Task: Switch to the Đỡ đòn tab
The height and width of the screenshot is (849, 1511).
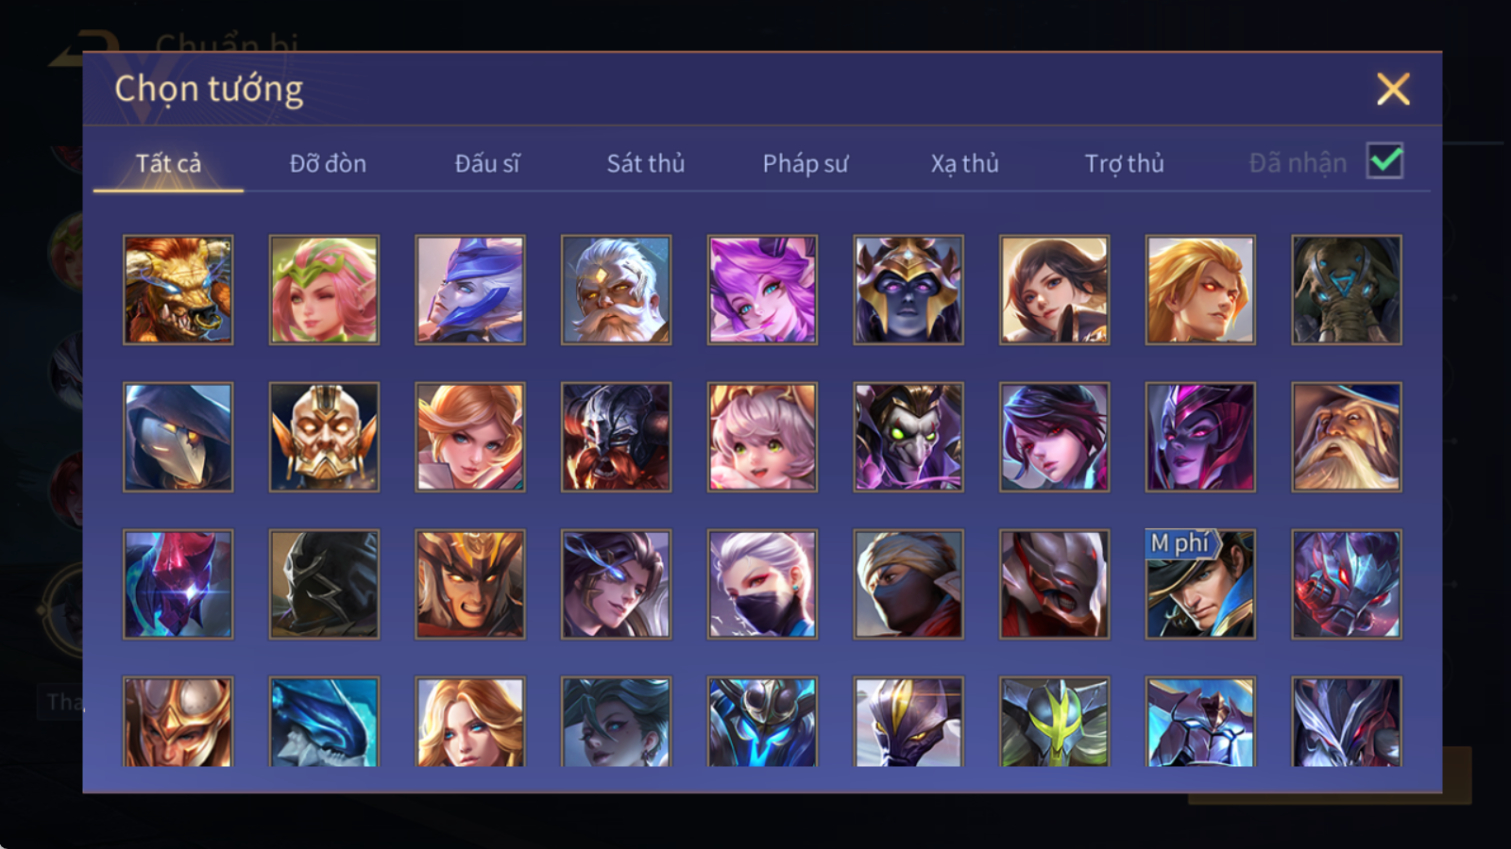Action: pyautogui.click(x=328, y=163)
